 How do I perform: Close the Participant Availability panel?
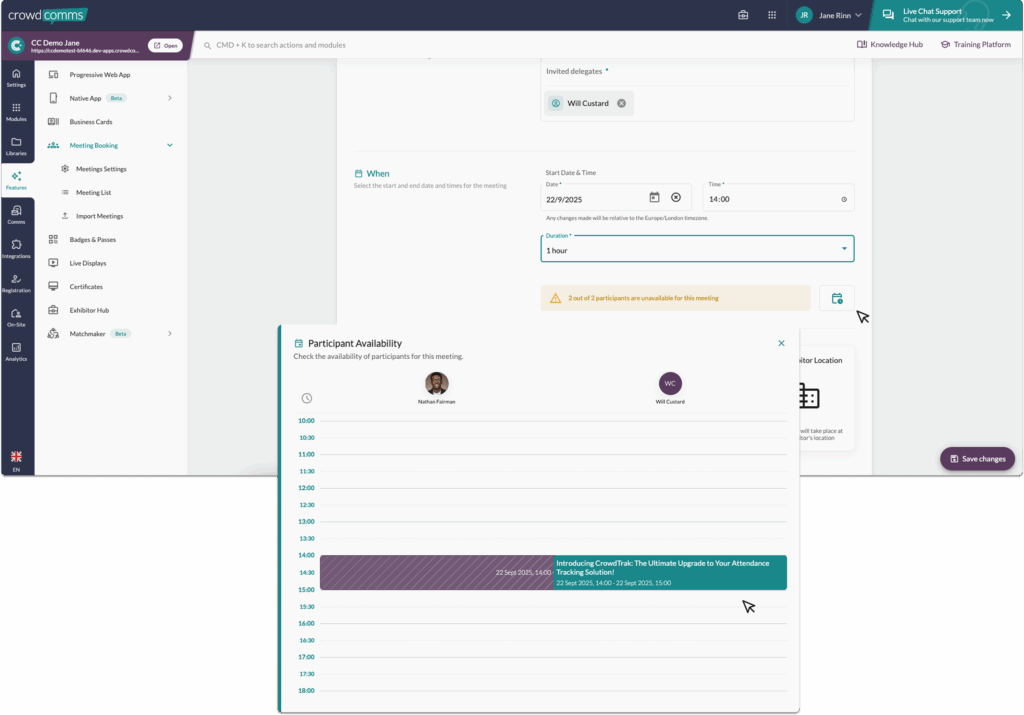(782, 343)
